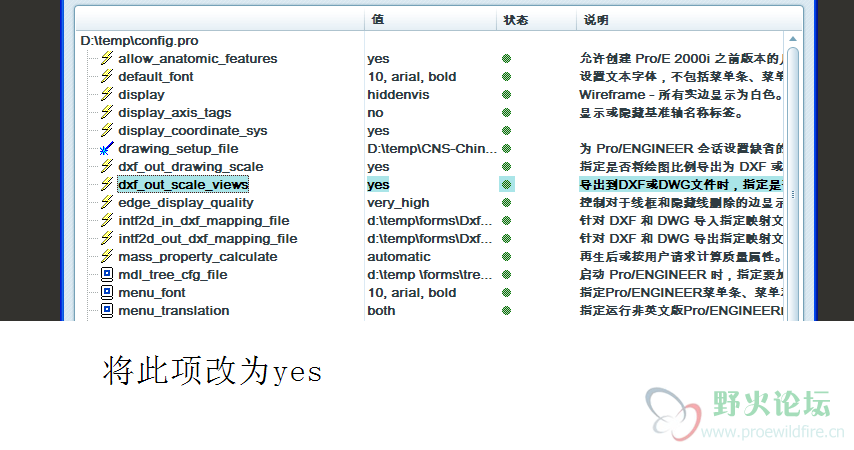Click green status dot for edge_display_quality

pos(507,202)
